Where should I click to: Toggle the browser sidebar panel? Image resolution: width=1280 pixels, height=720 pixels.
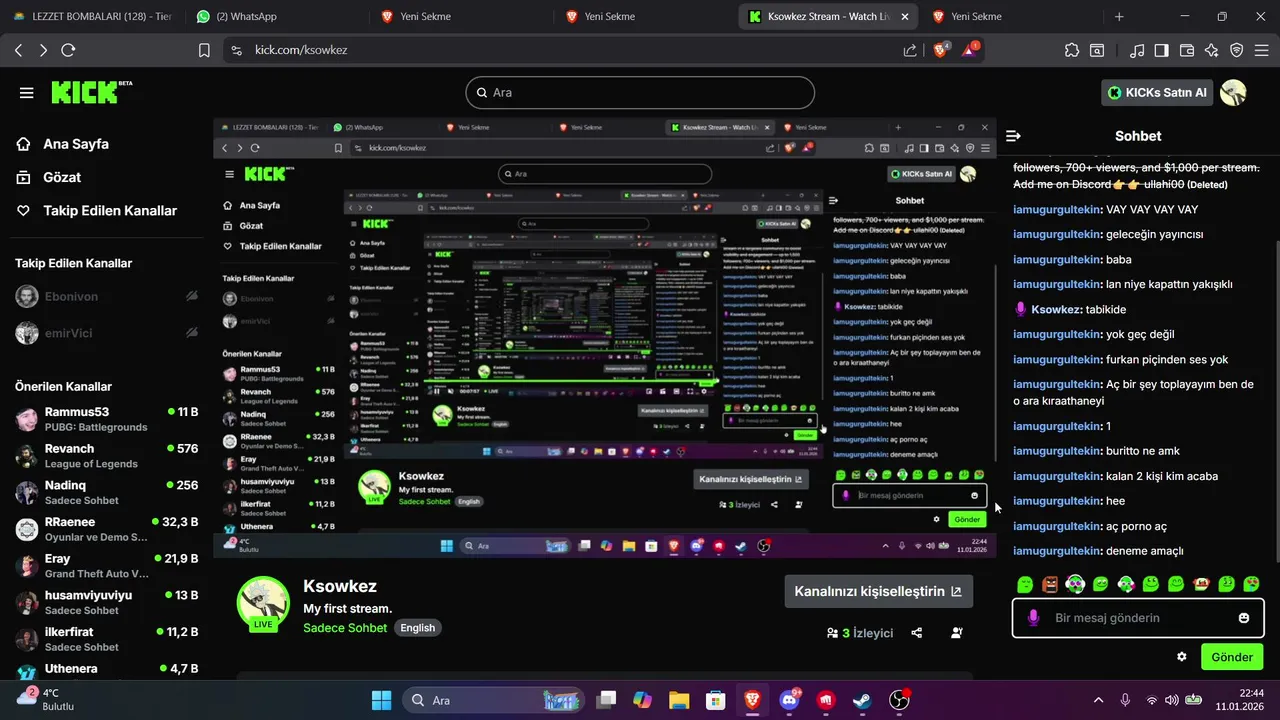(x=1162, y=50)
